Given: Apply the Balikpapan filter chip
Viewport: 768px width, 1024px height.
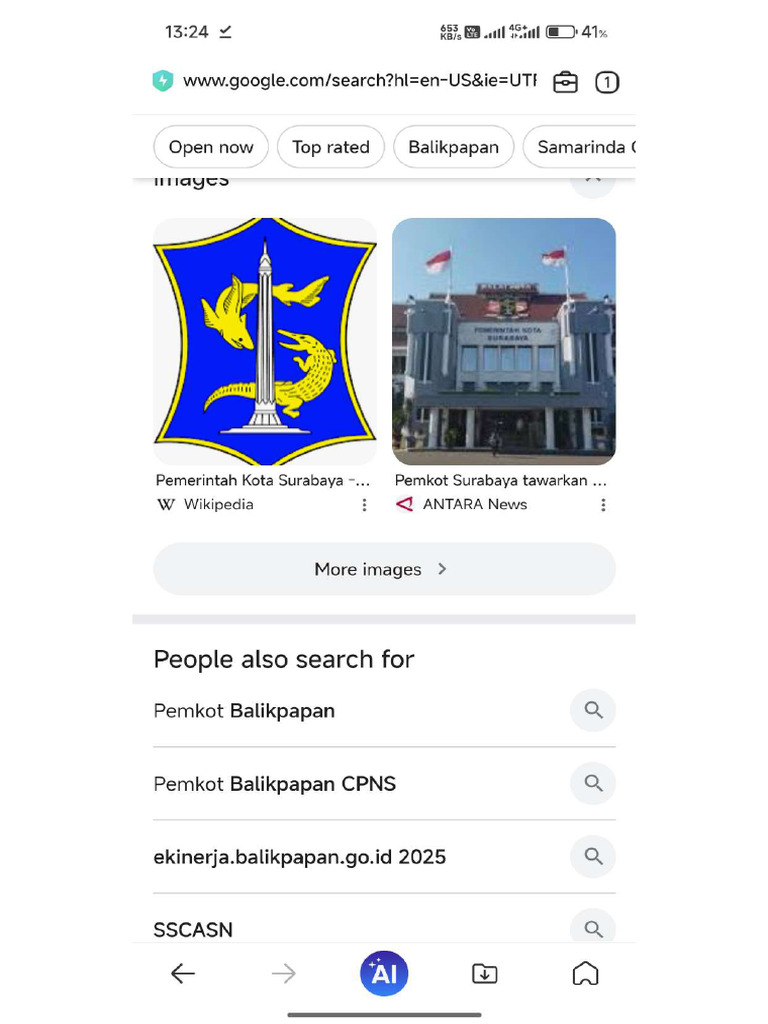Looking at the screenshot, I should (x=453, y=147).
